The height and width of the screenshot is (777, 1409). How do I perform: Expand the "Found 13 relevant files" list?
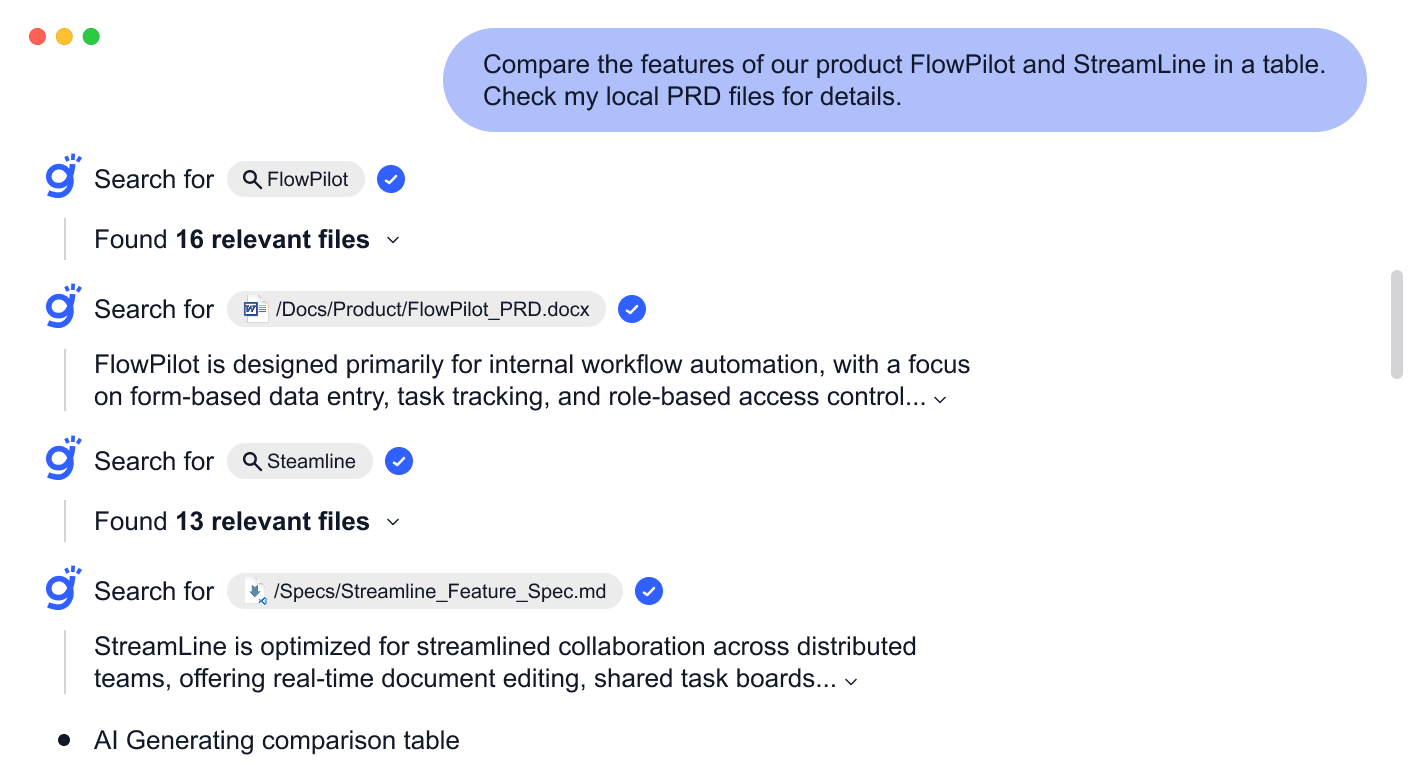(x=392, y=522)
